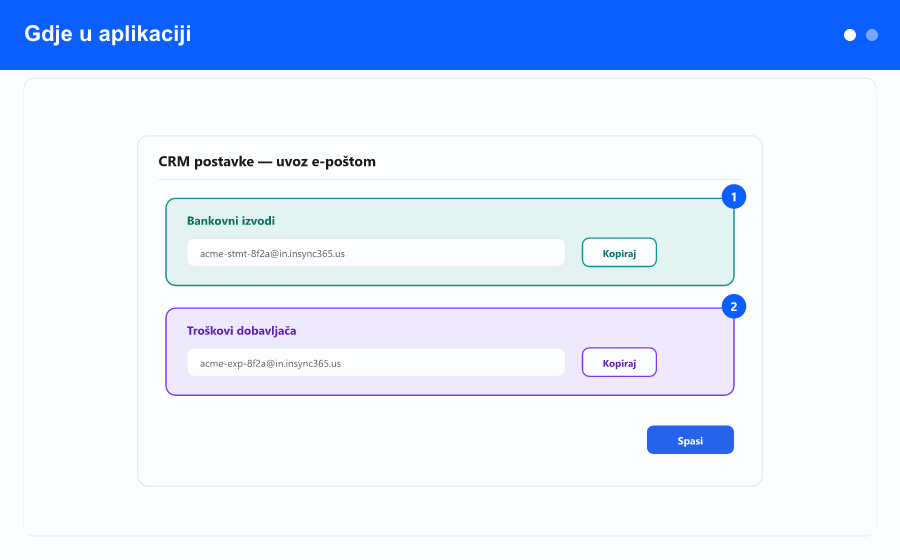
Task: Click the numbered badge 2 marker
Action: pyautogui.click(x=734, y=306)
